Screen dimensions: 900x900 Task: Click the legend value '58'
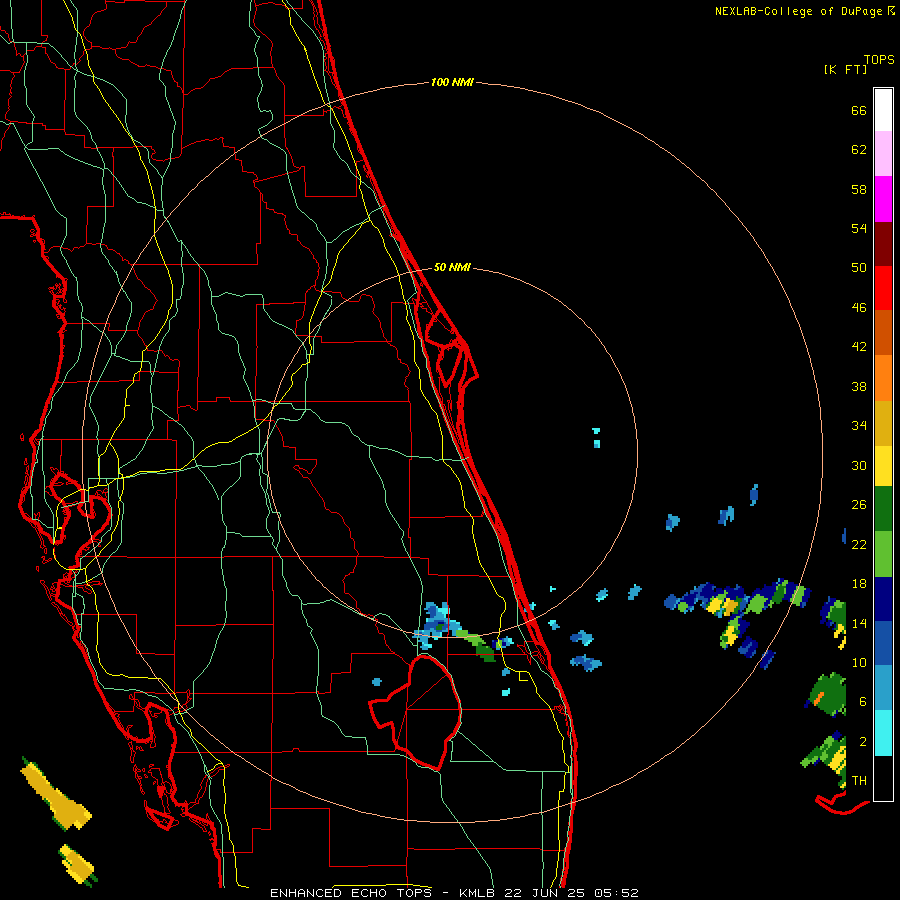pyautogui.click(x=859, y=189)
